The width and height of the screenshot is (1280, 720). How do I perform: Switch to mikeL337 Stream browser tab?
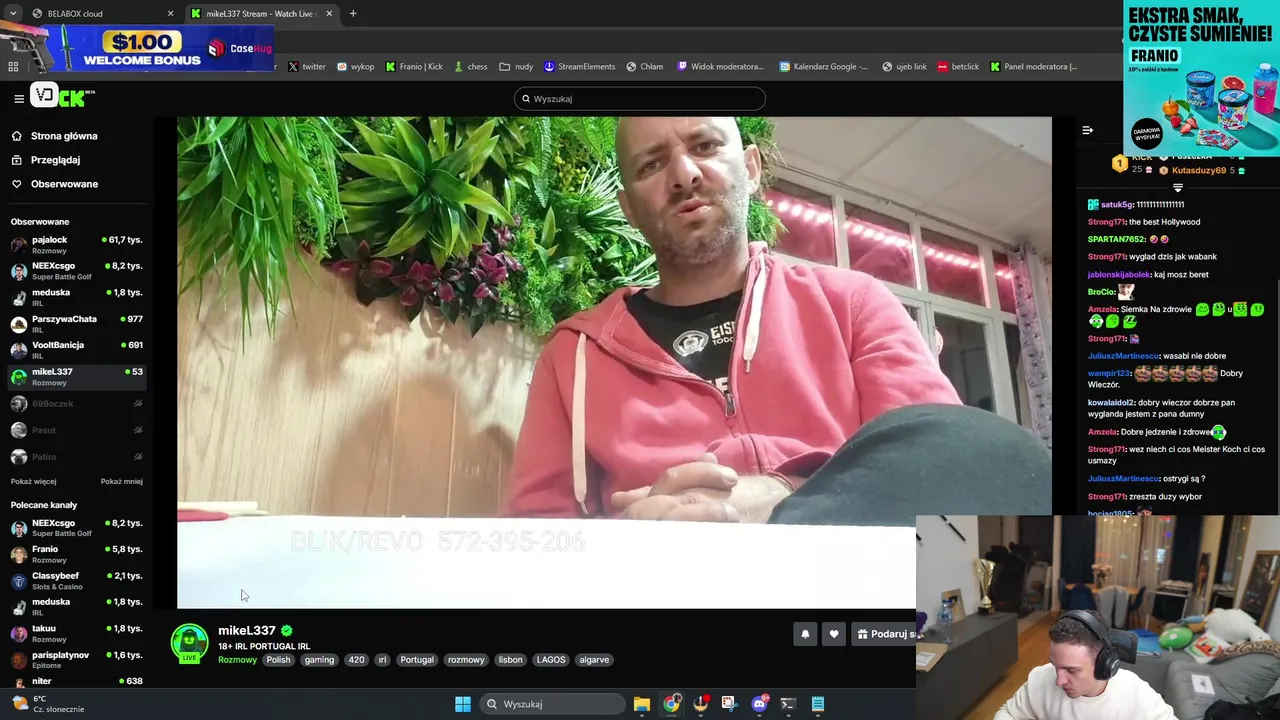(260, 14)
